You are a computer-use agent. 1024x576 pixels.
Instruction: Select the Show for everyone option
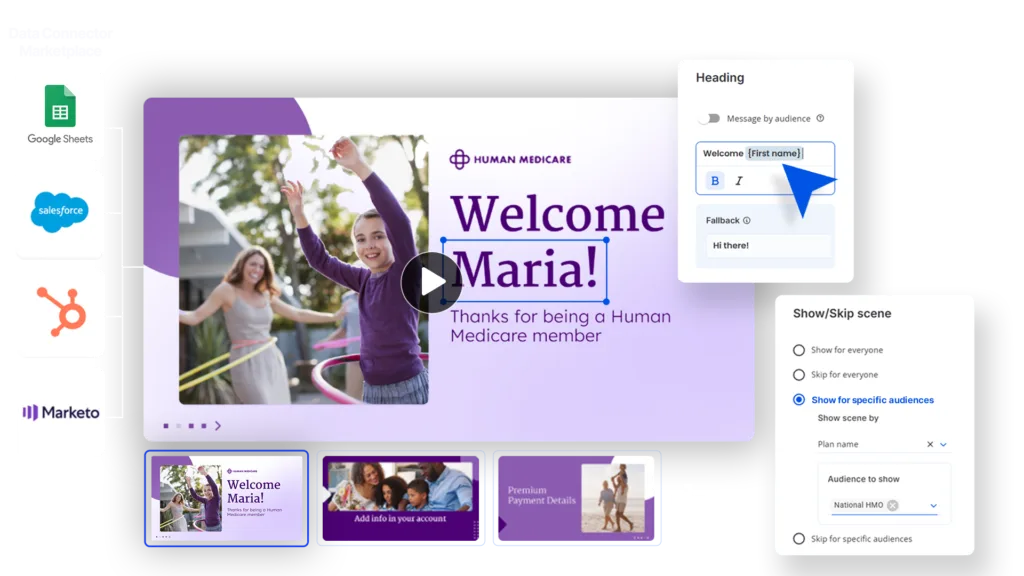[798, 350]
